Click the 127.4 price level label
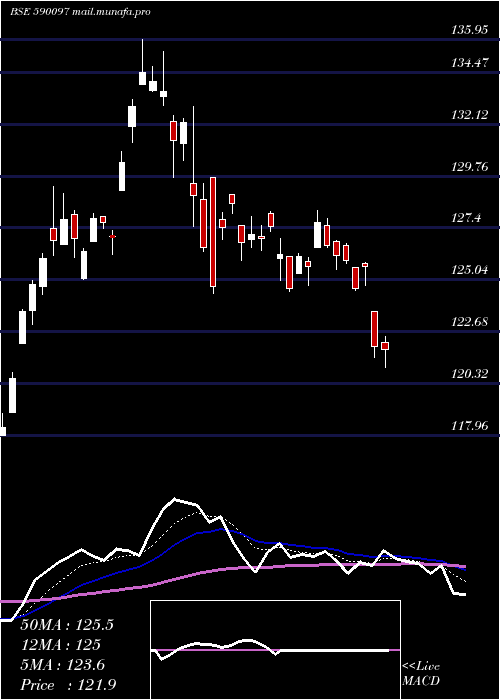Screen dimensions: 500x700 point(467,218)
